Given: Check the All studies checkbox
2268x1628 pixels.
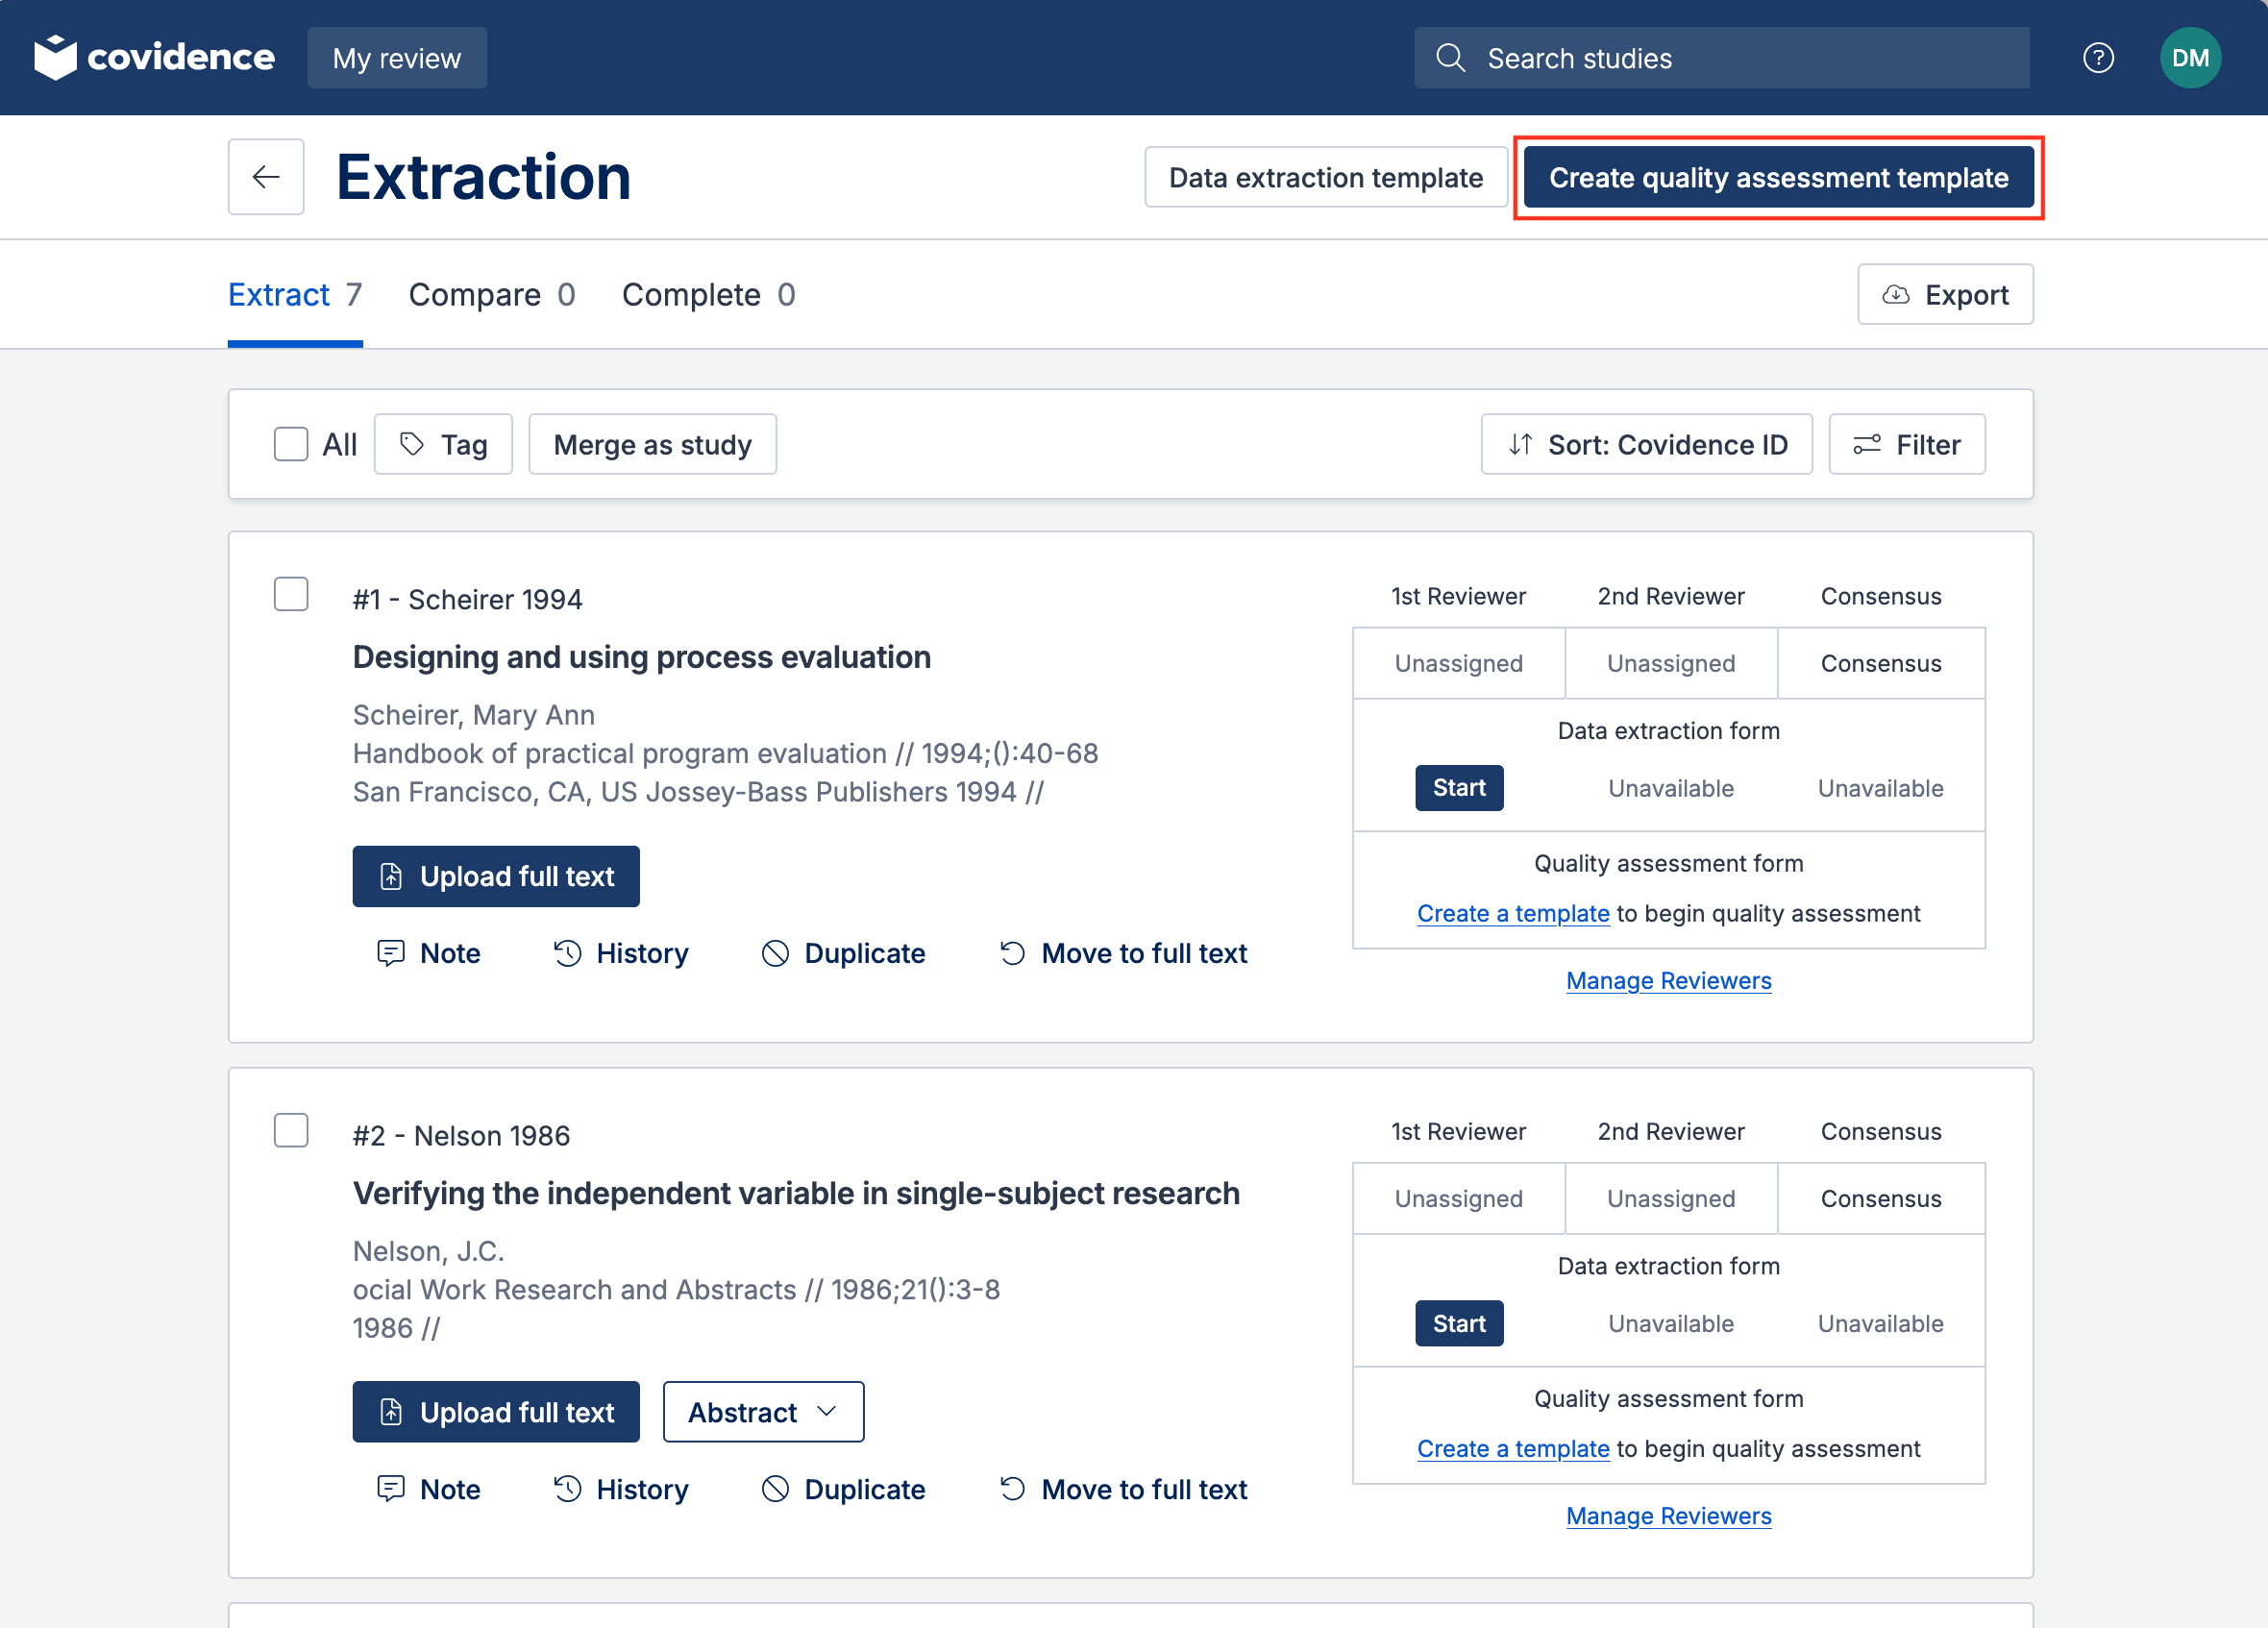Looking at the screenshot, I should pyautogui.click(x=291, y=444).
